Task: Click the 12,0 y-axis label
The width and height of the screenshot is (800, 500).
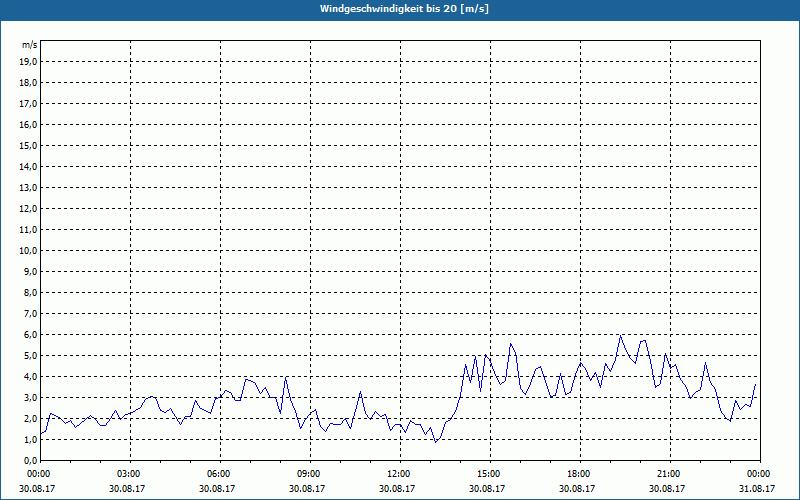Action: coord(29,209)
